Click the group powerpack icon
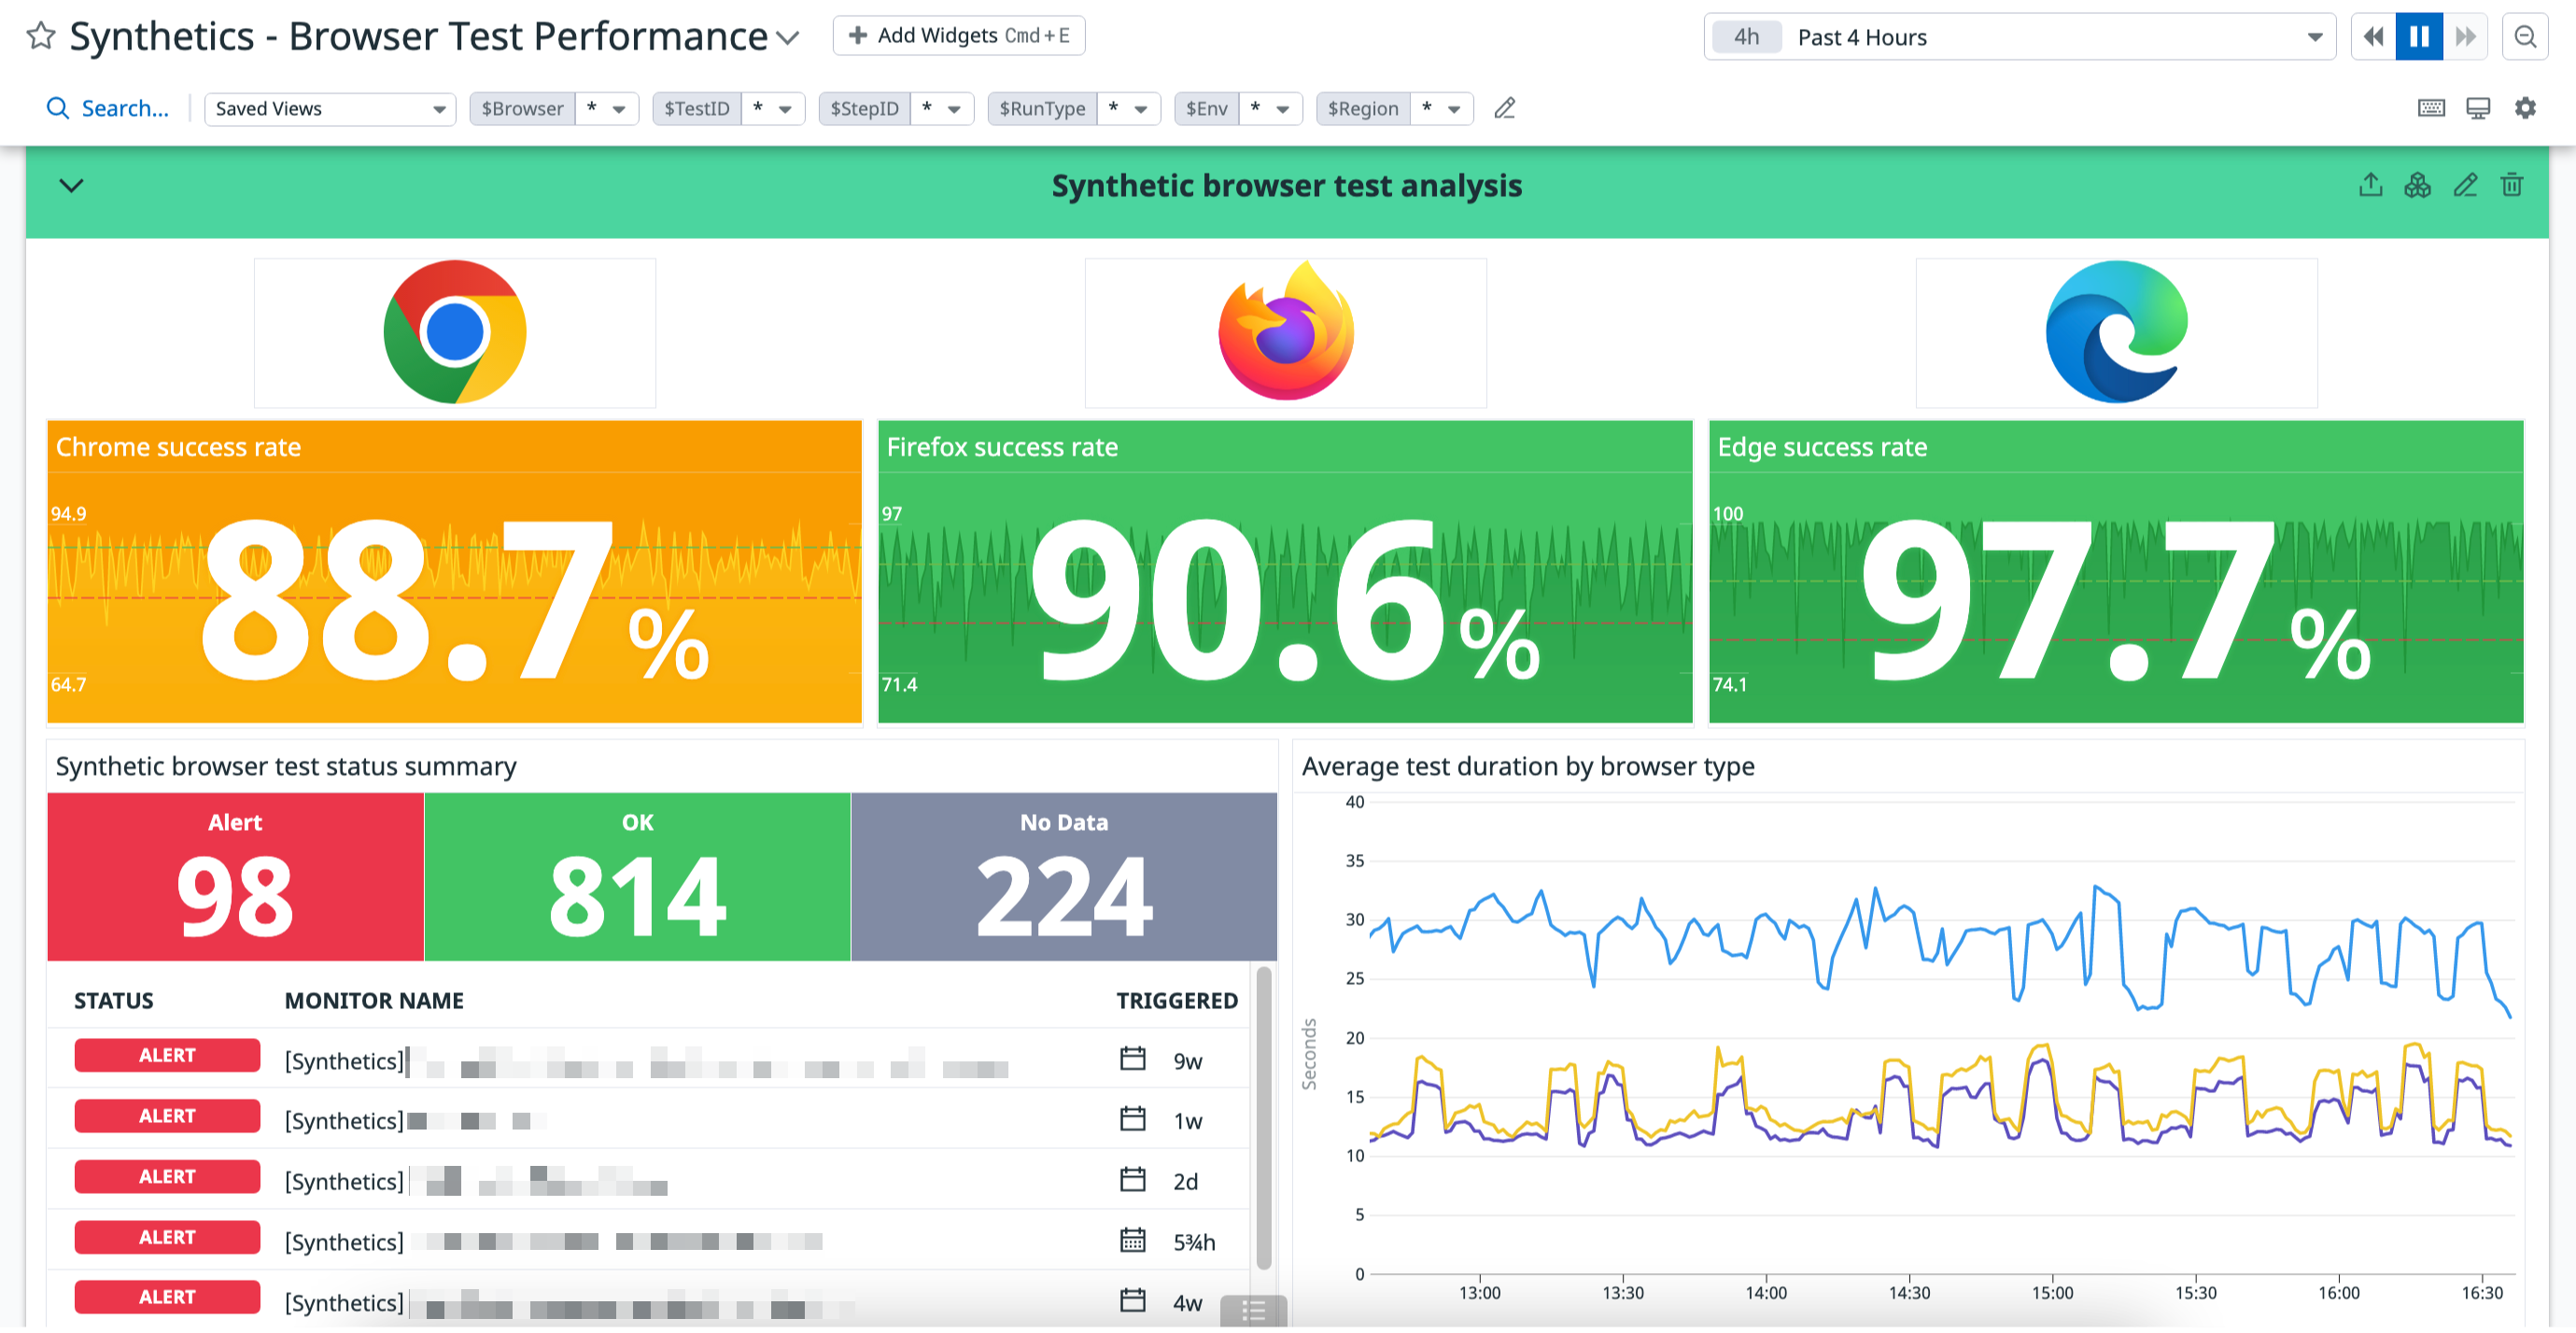 coord(2417,185)
